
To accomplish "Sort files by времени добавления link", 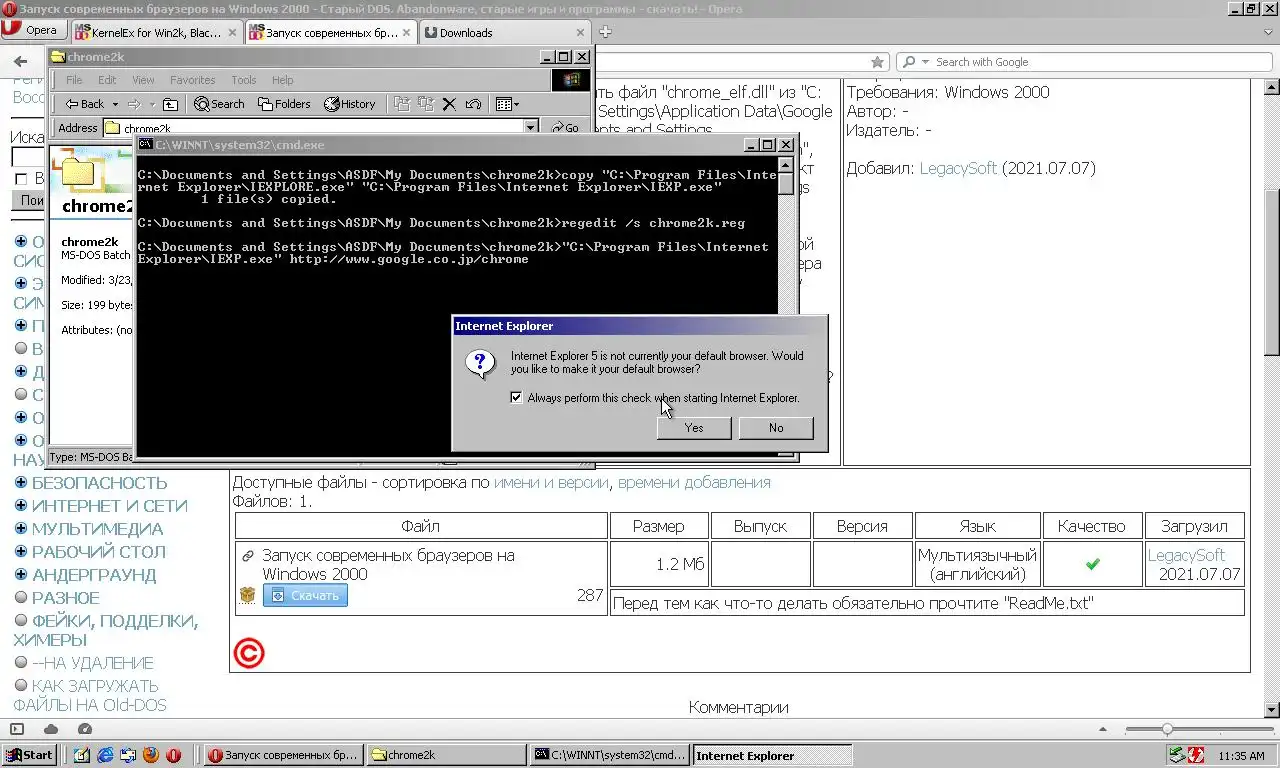I will [x=694, y=482].
